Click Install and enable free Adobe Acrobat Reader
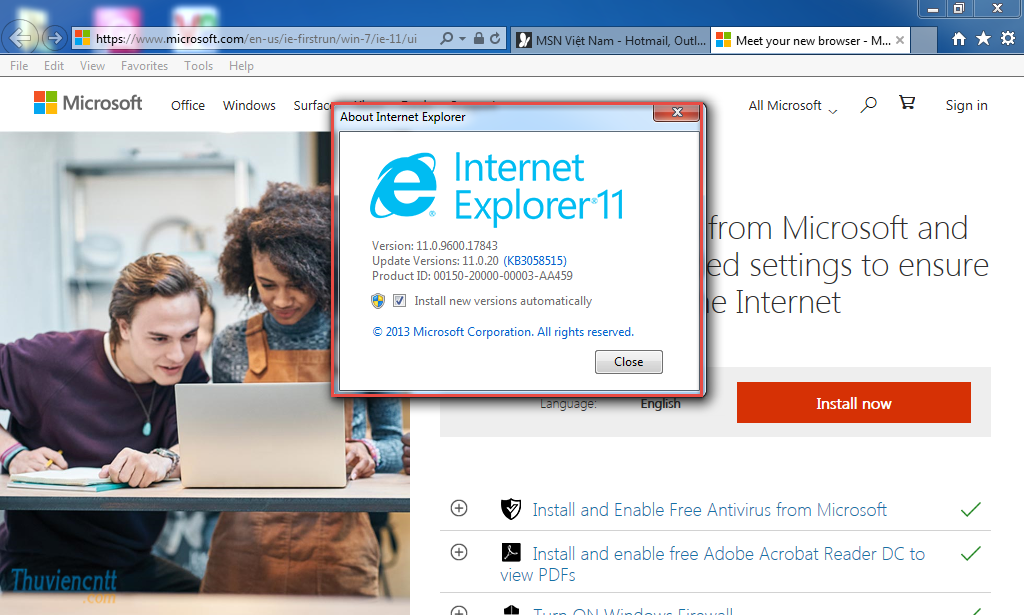The image size is (1024, 615). (712, 564)
